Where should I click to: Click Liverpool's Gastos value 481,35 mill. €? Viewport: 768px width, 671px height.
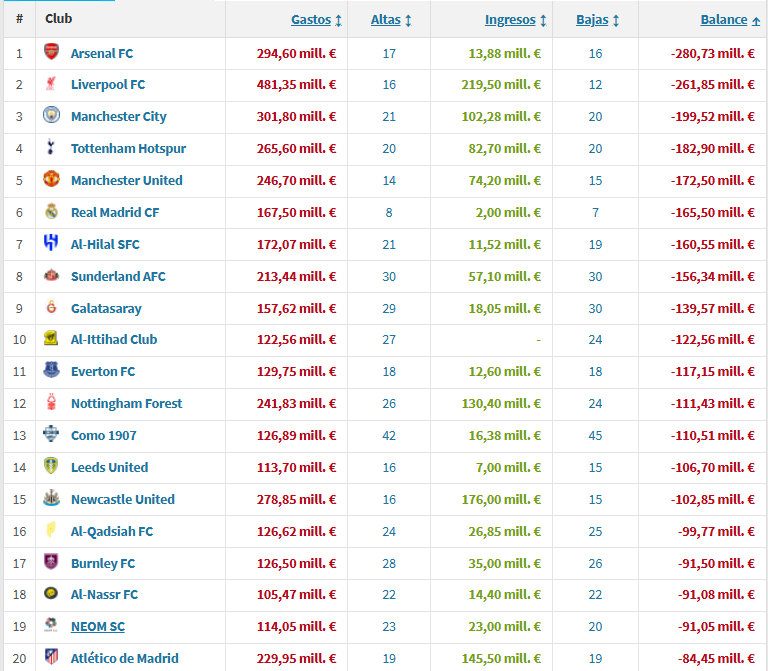(x=296, y=85)
